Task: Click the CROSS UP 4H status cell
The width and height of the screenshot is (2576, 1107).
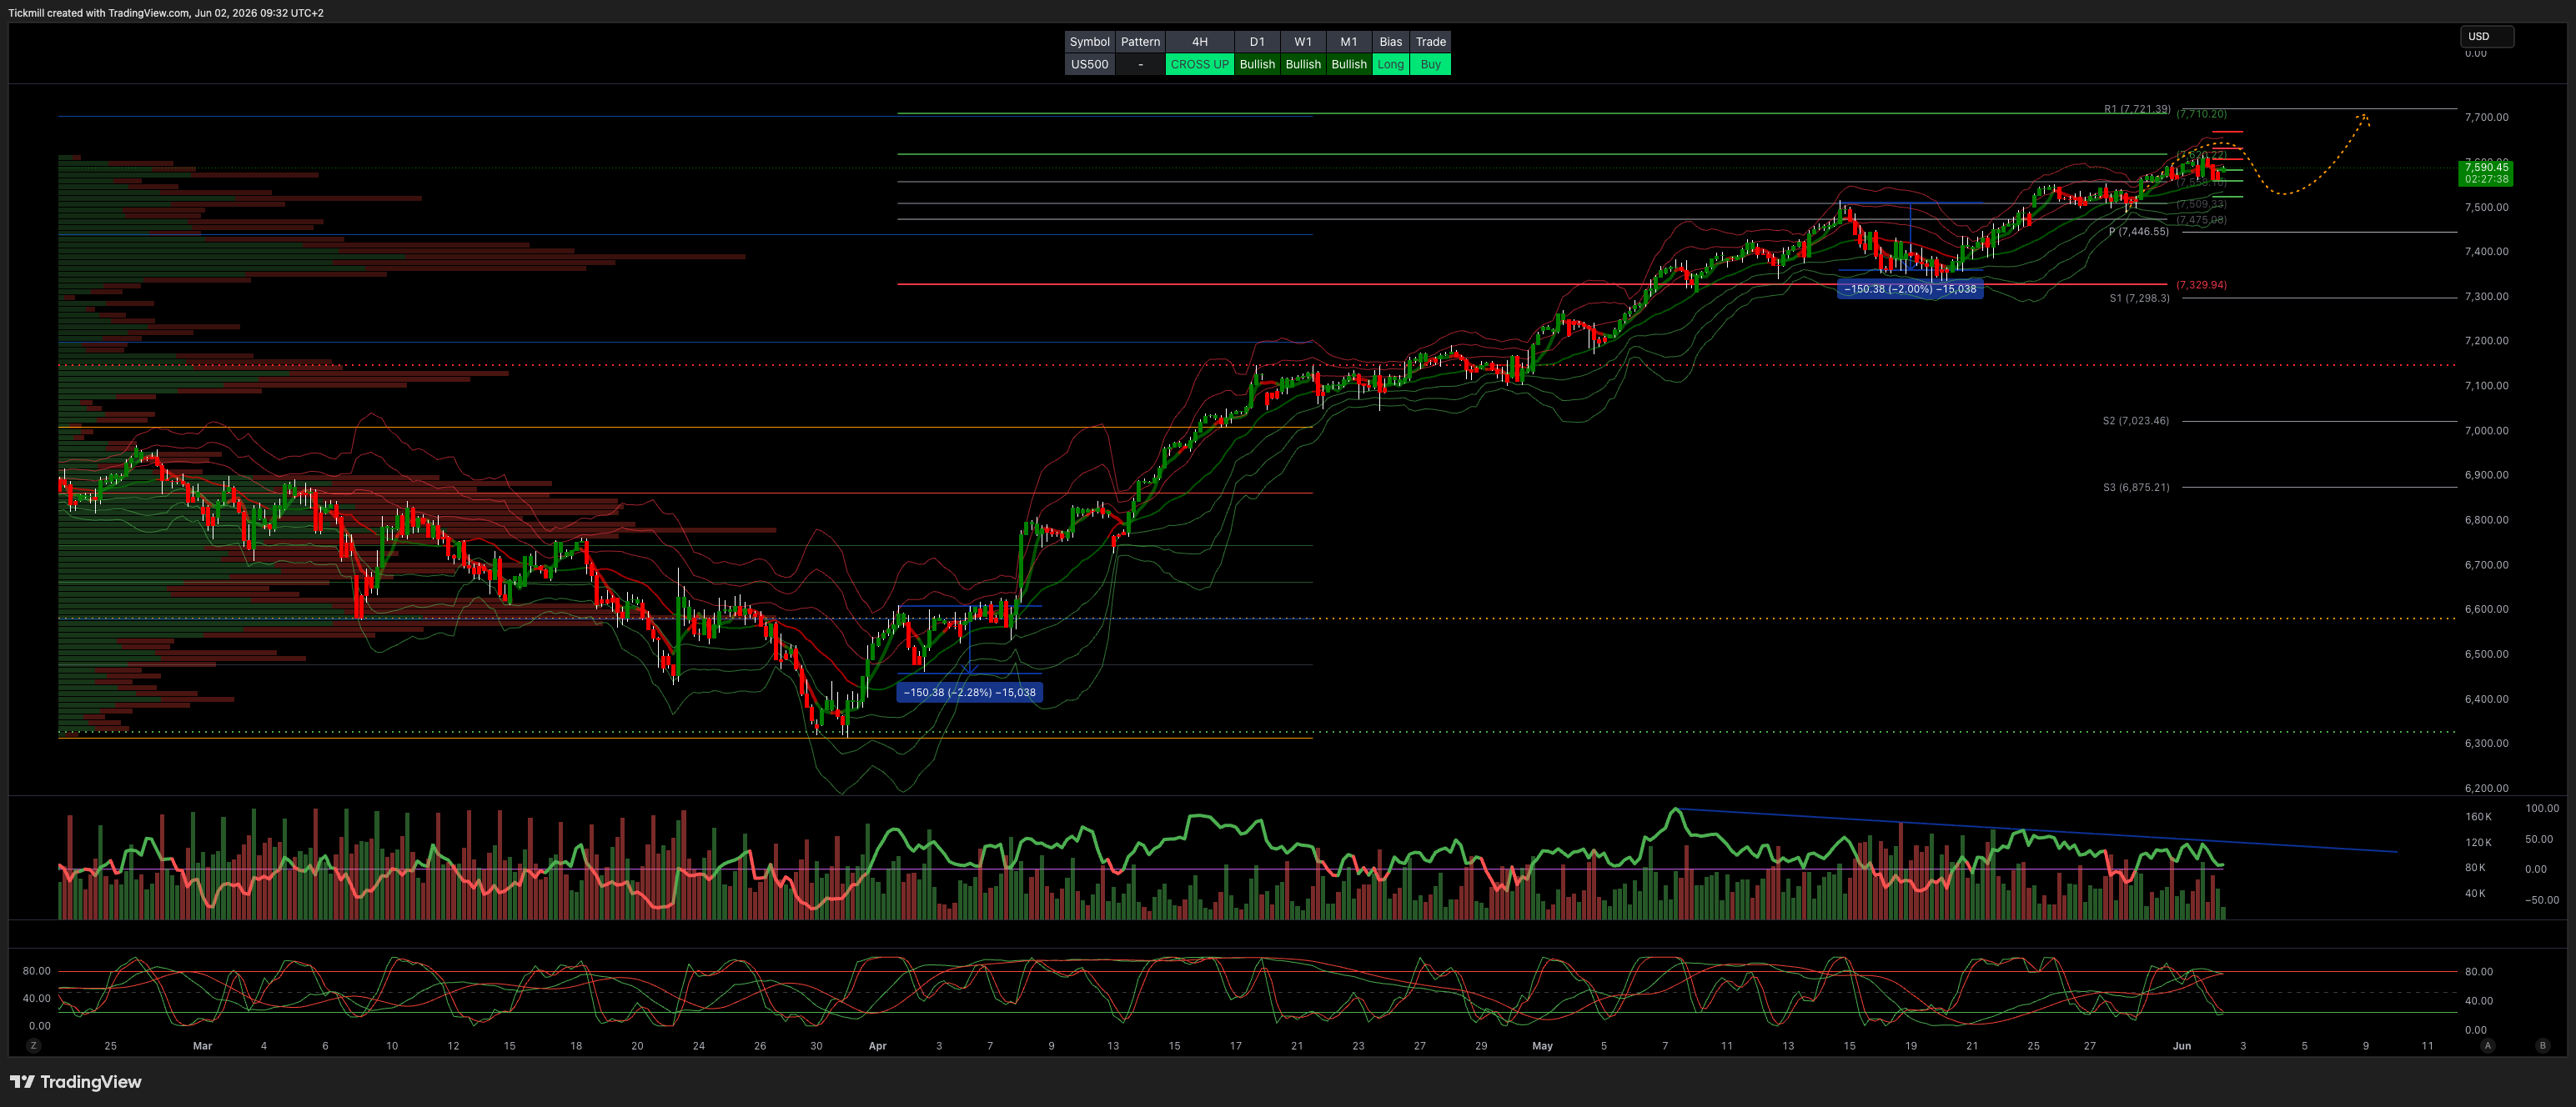Action: 1199,64
